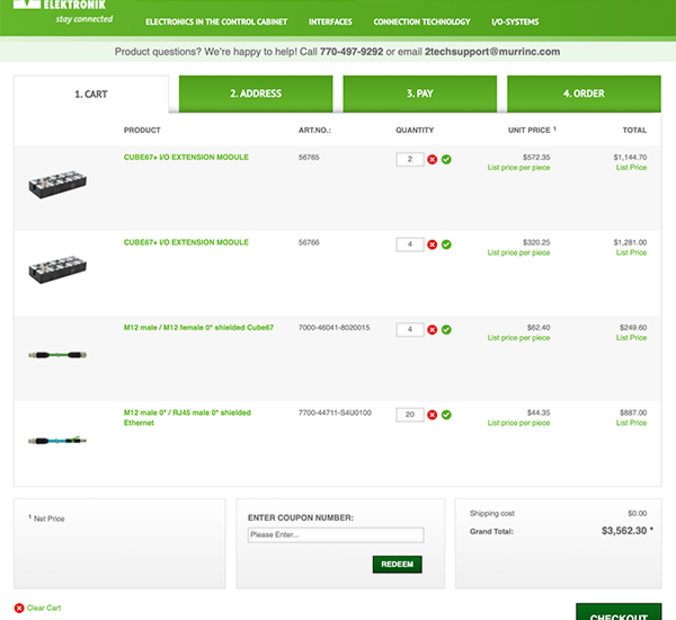
Task: Open Electronics in the Control Cabinet menu
Action: point(216,22)
